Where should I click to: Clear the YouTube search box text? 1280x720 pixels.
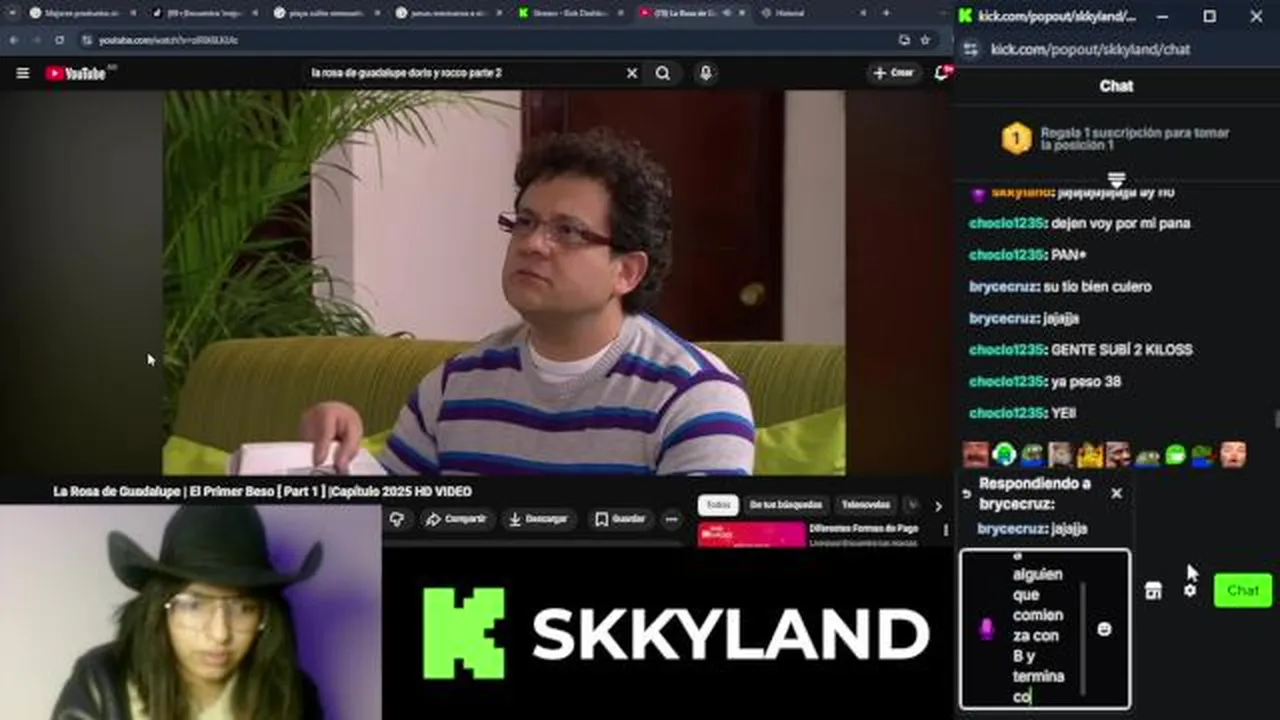coord(631,73)
